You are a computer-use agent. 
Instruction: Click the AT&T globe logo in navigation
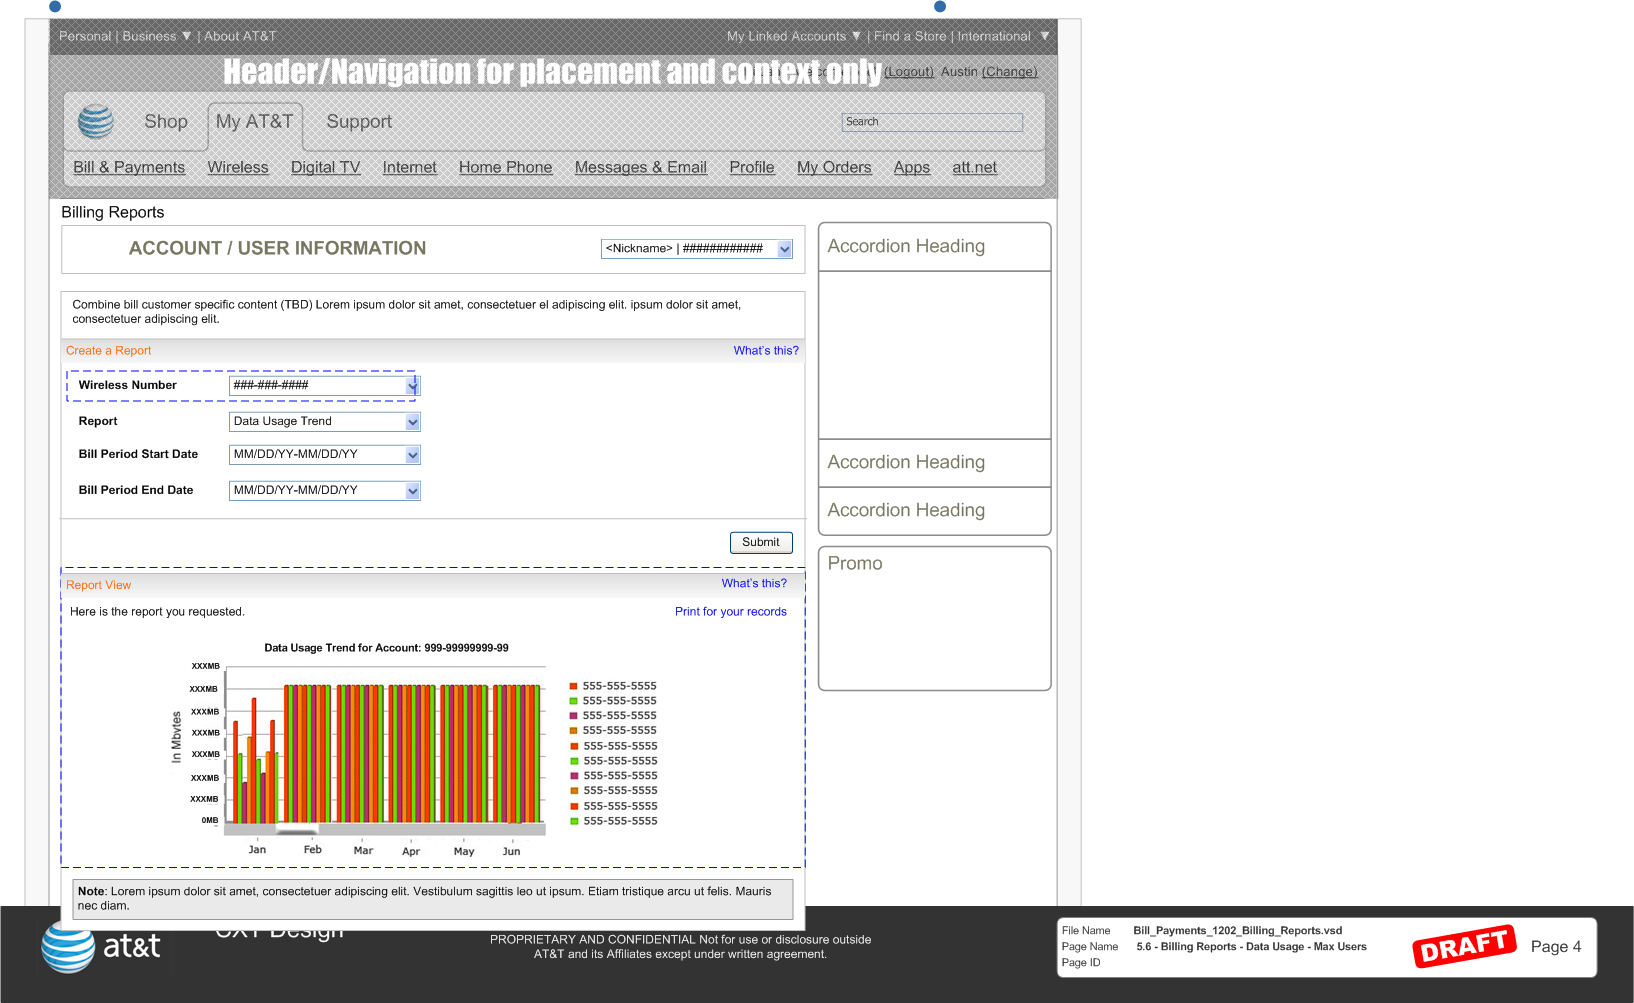pos(96,121)
